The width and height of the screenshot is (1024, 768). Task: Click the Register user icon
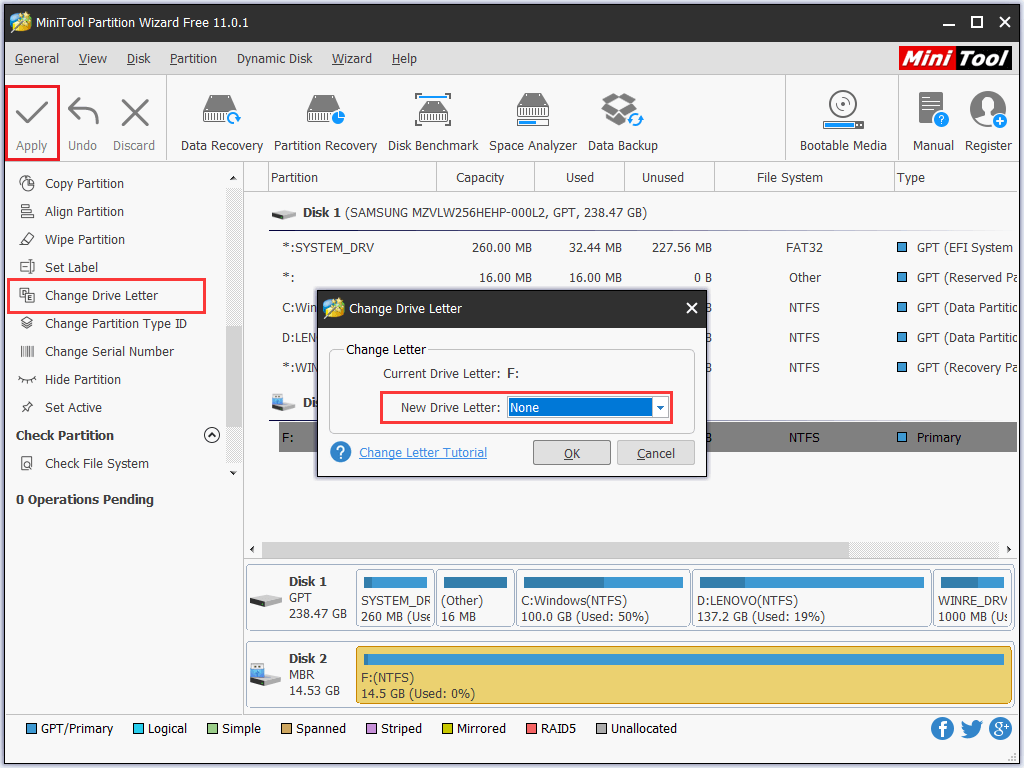[x=988, y=110]
